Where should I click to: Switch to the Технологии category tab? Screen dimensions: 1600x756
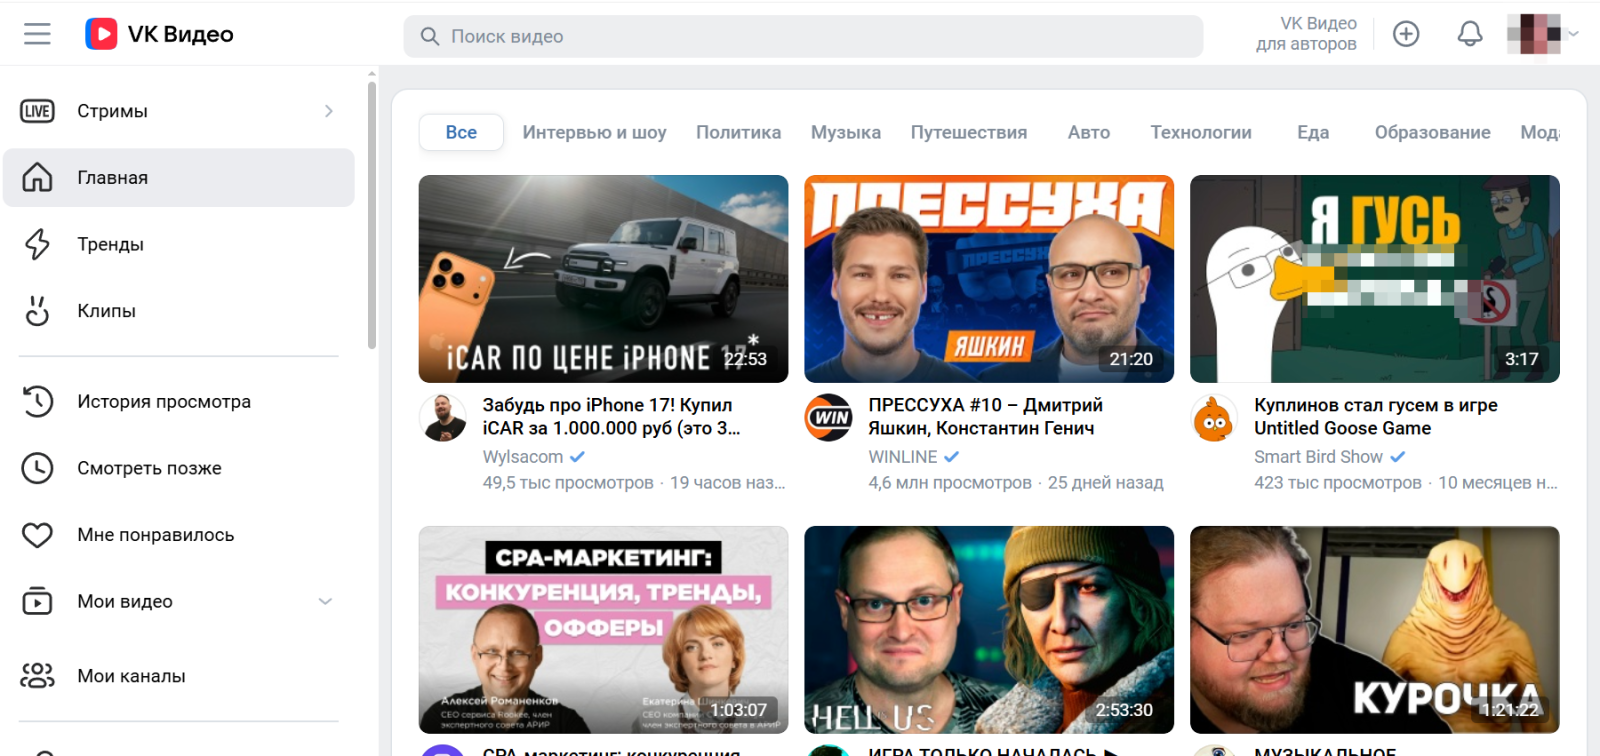pos(1200,132)
